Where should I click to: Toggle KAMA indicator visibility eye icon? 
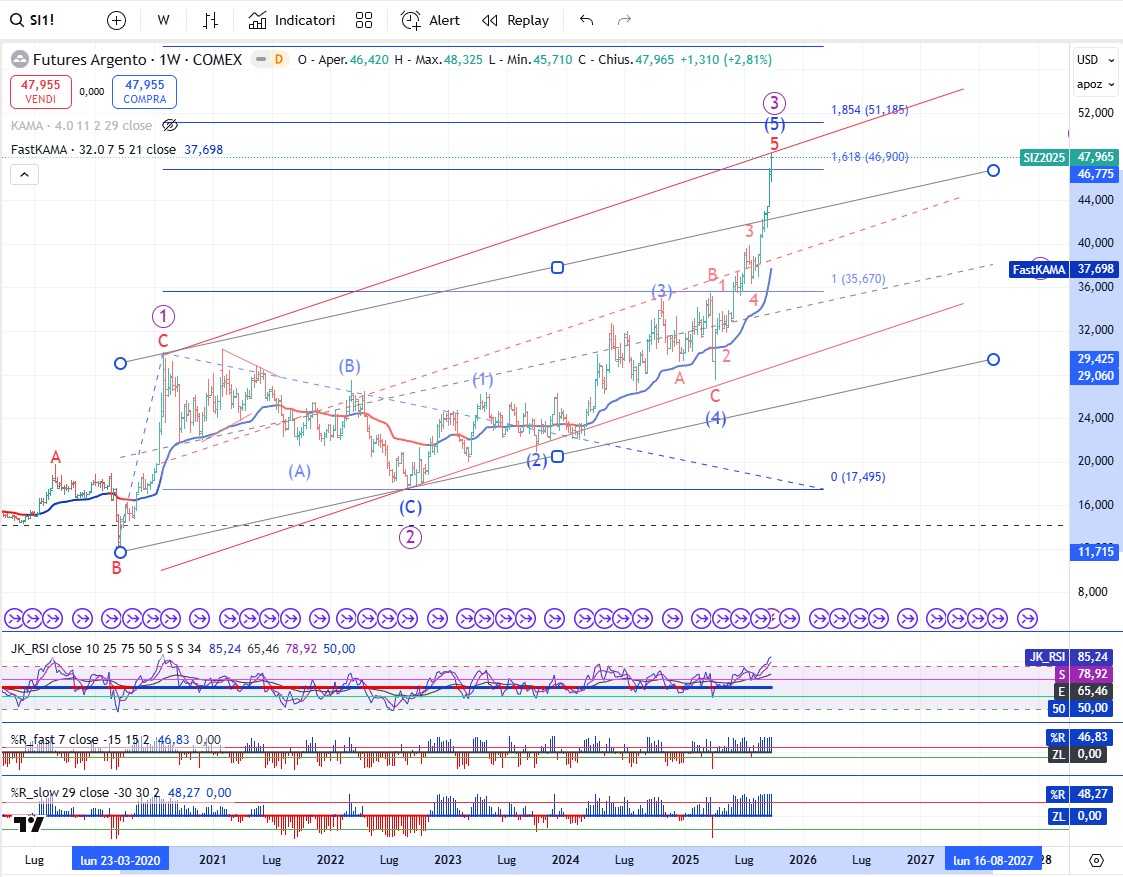(x=169, y=125)
